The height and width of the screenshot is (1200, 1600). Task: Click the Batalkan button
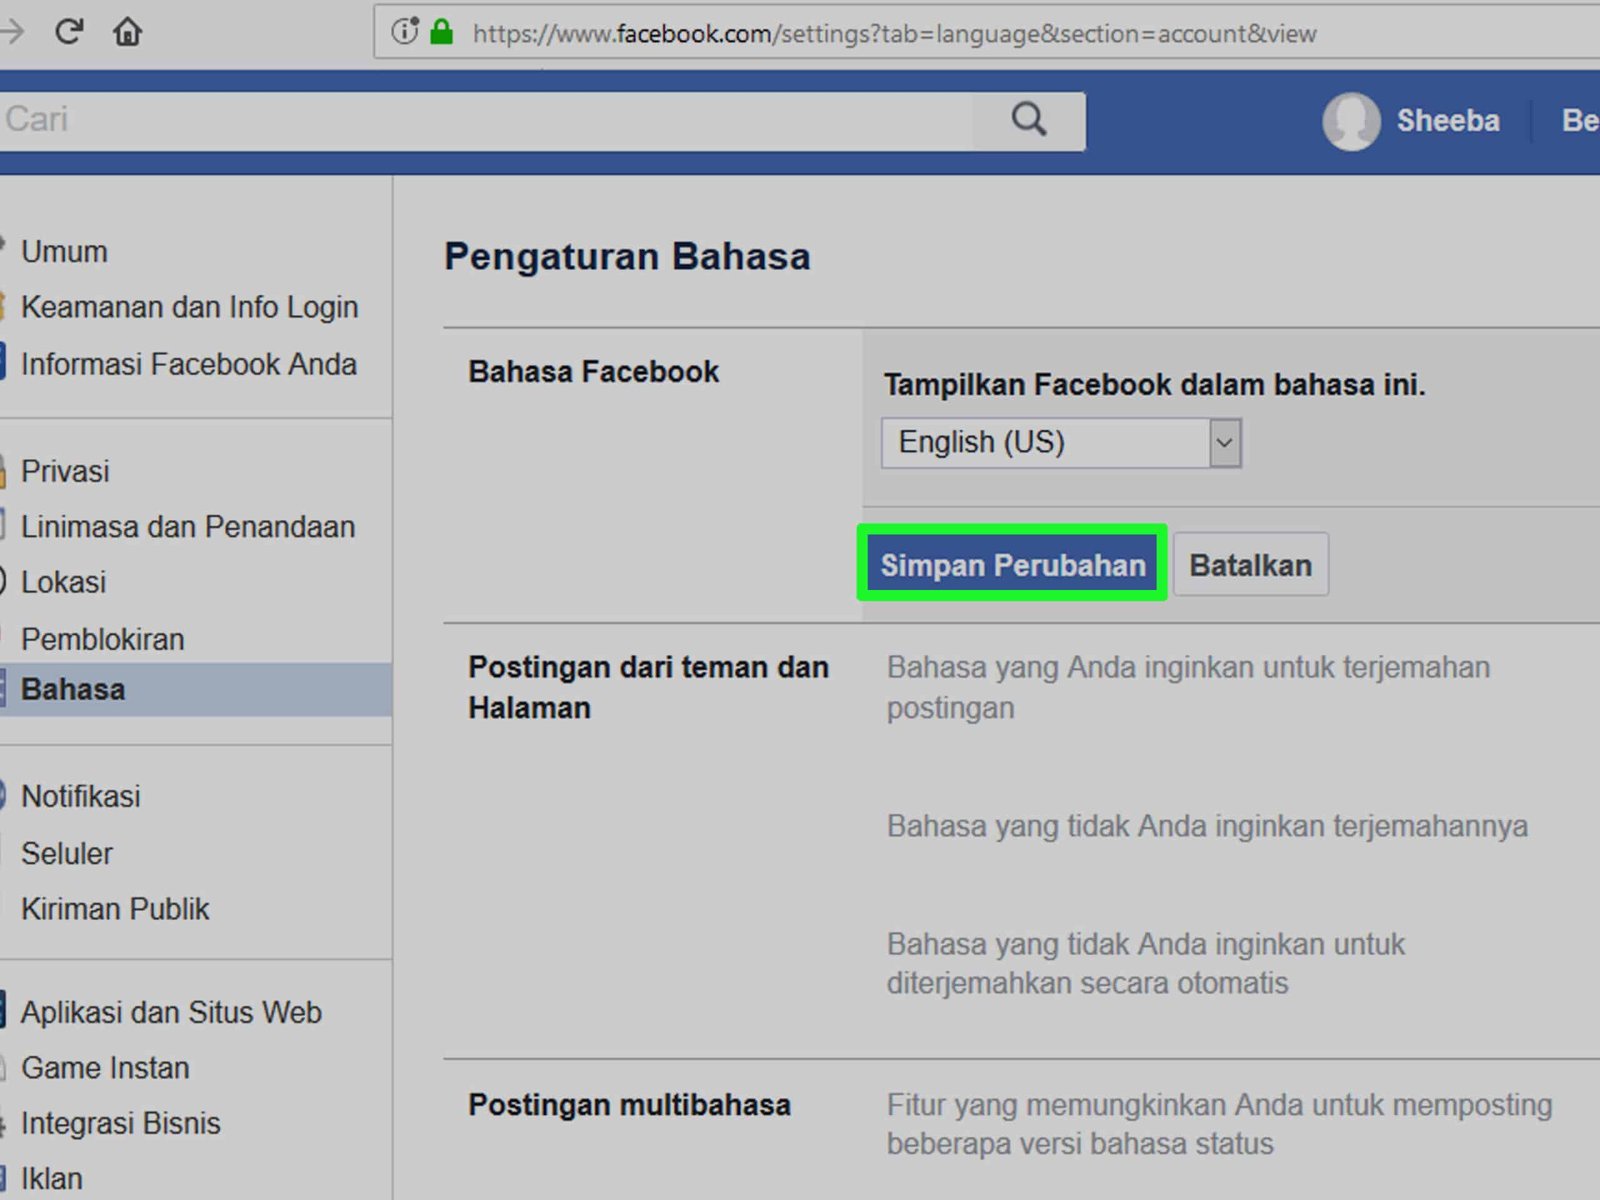pos(1250,565)
